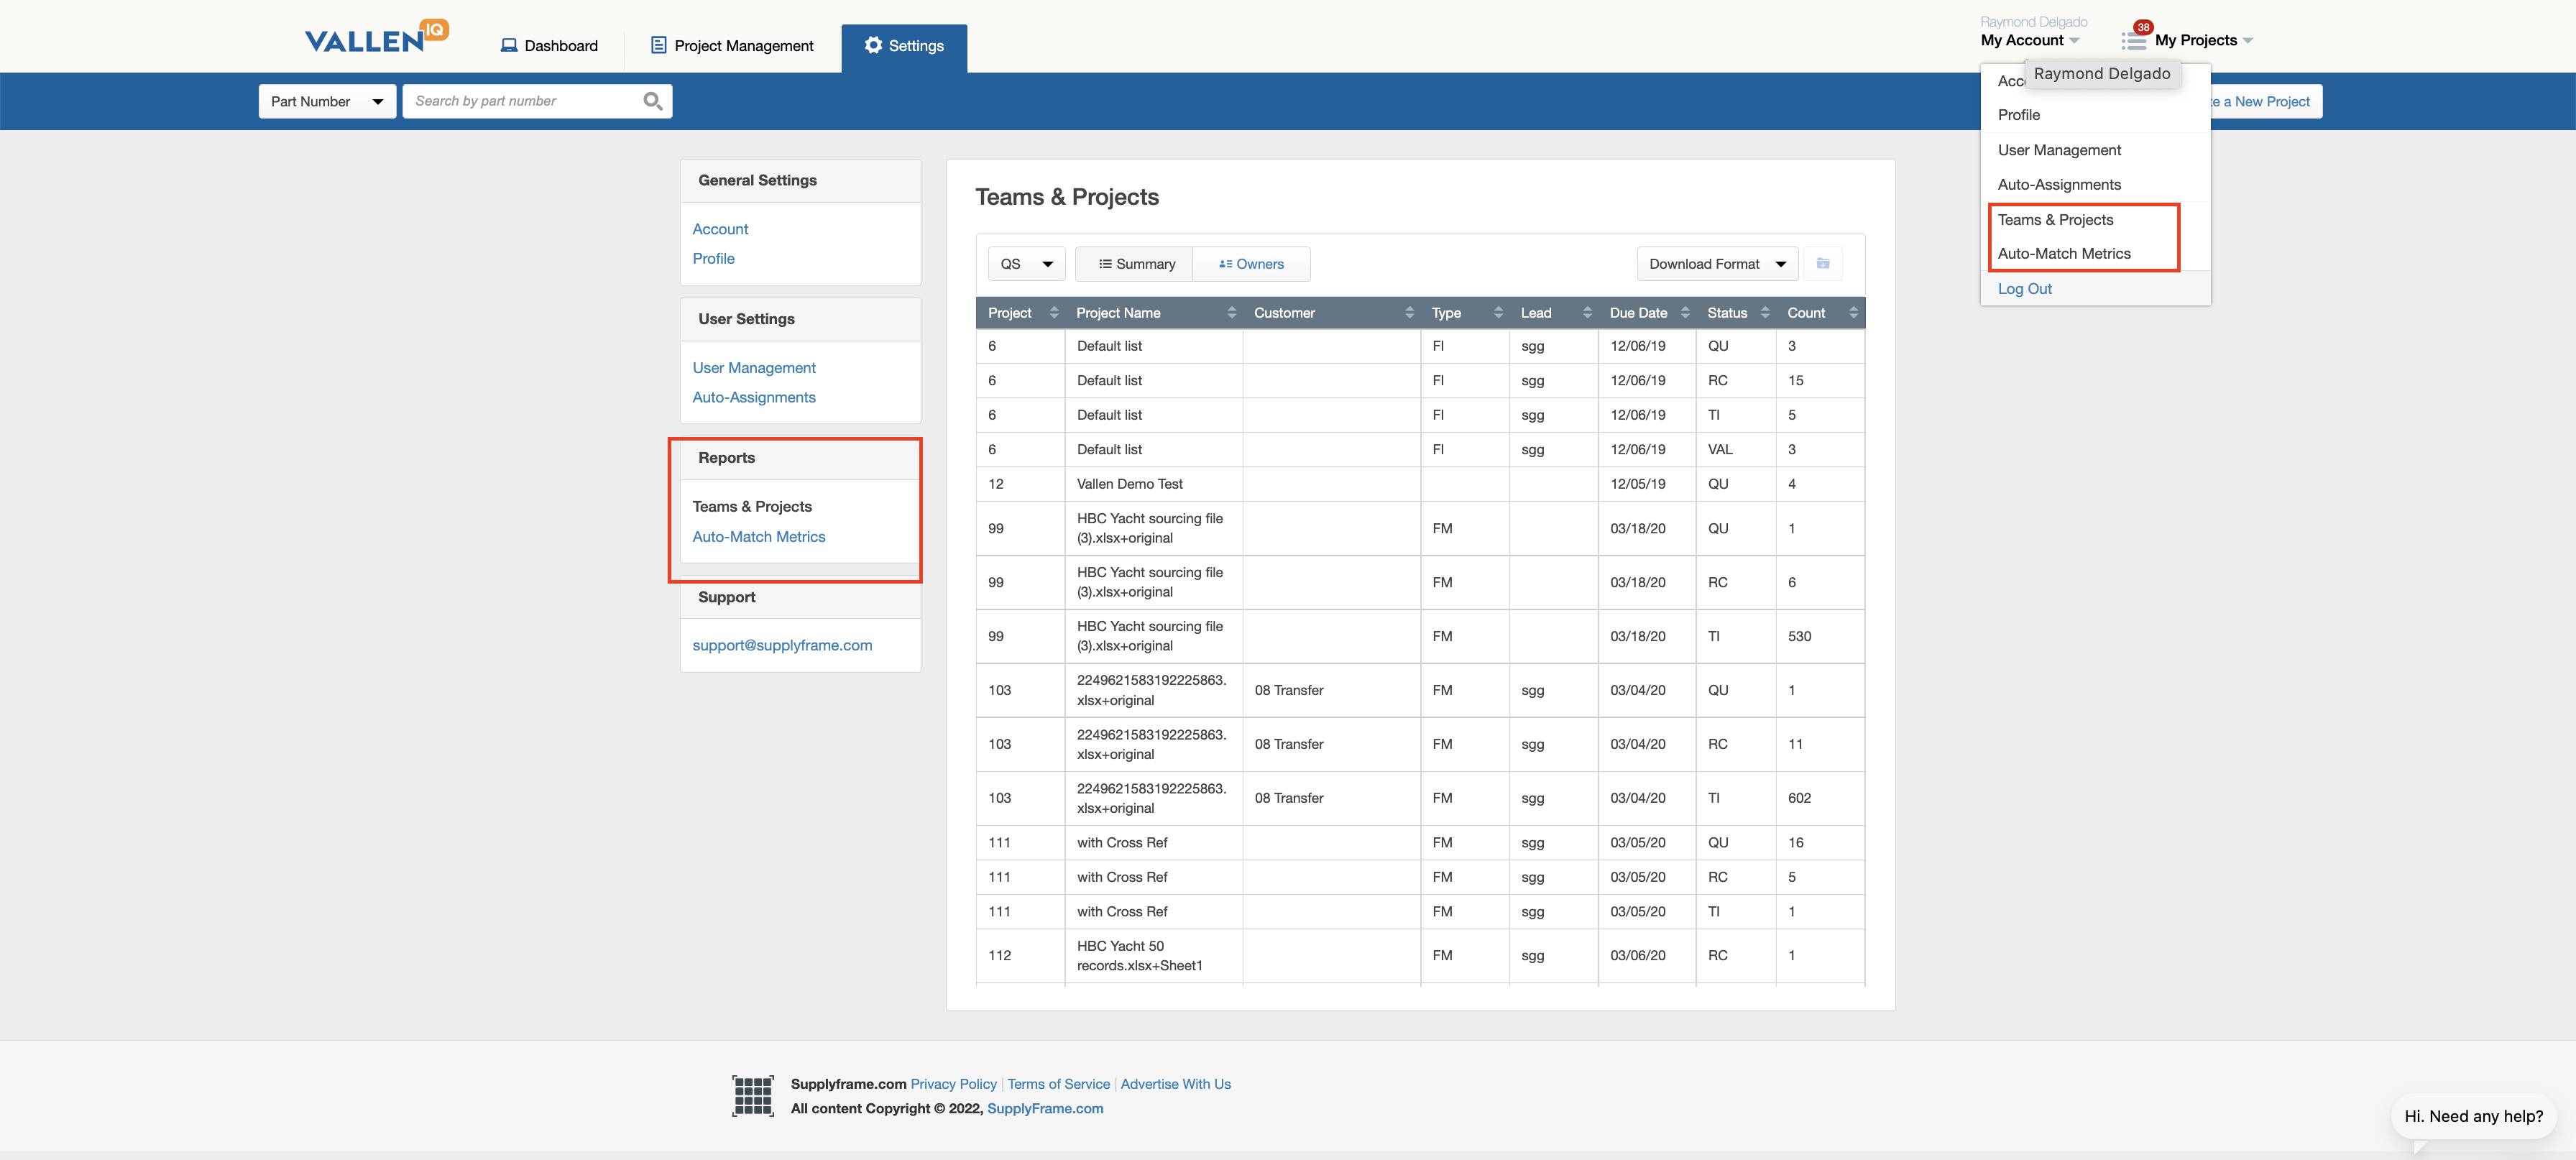Open the Download Format dropdown
The width and height of the screenshot is (2576, 1160).
coord(1716,264)
